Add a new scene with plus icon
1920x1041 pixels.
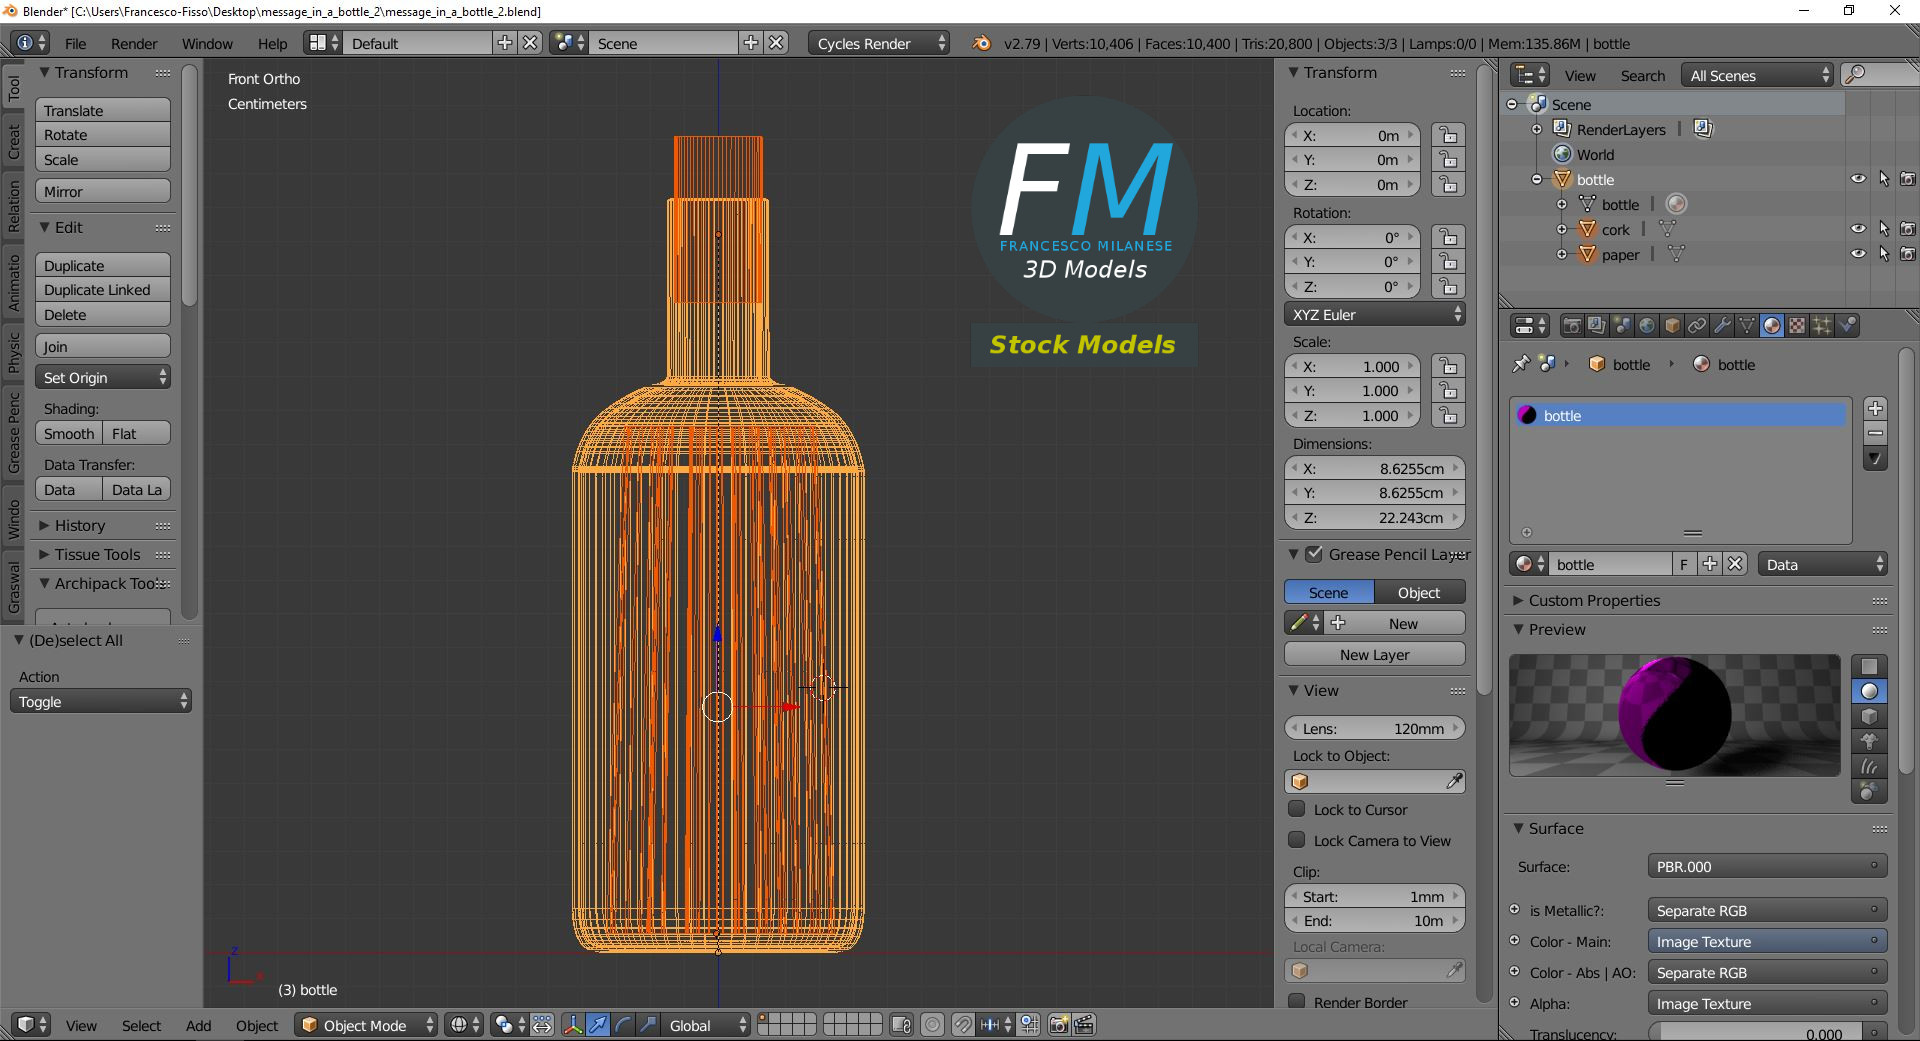[751, 43]
